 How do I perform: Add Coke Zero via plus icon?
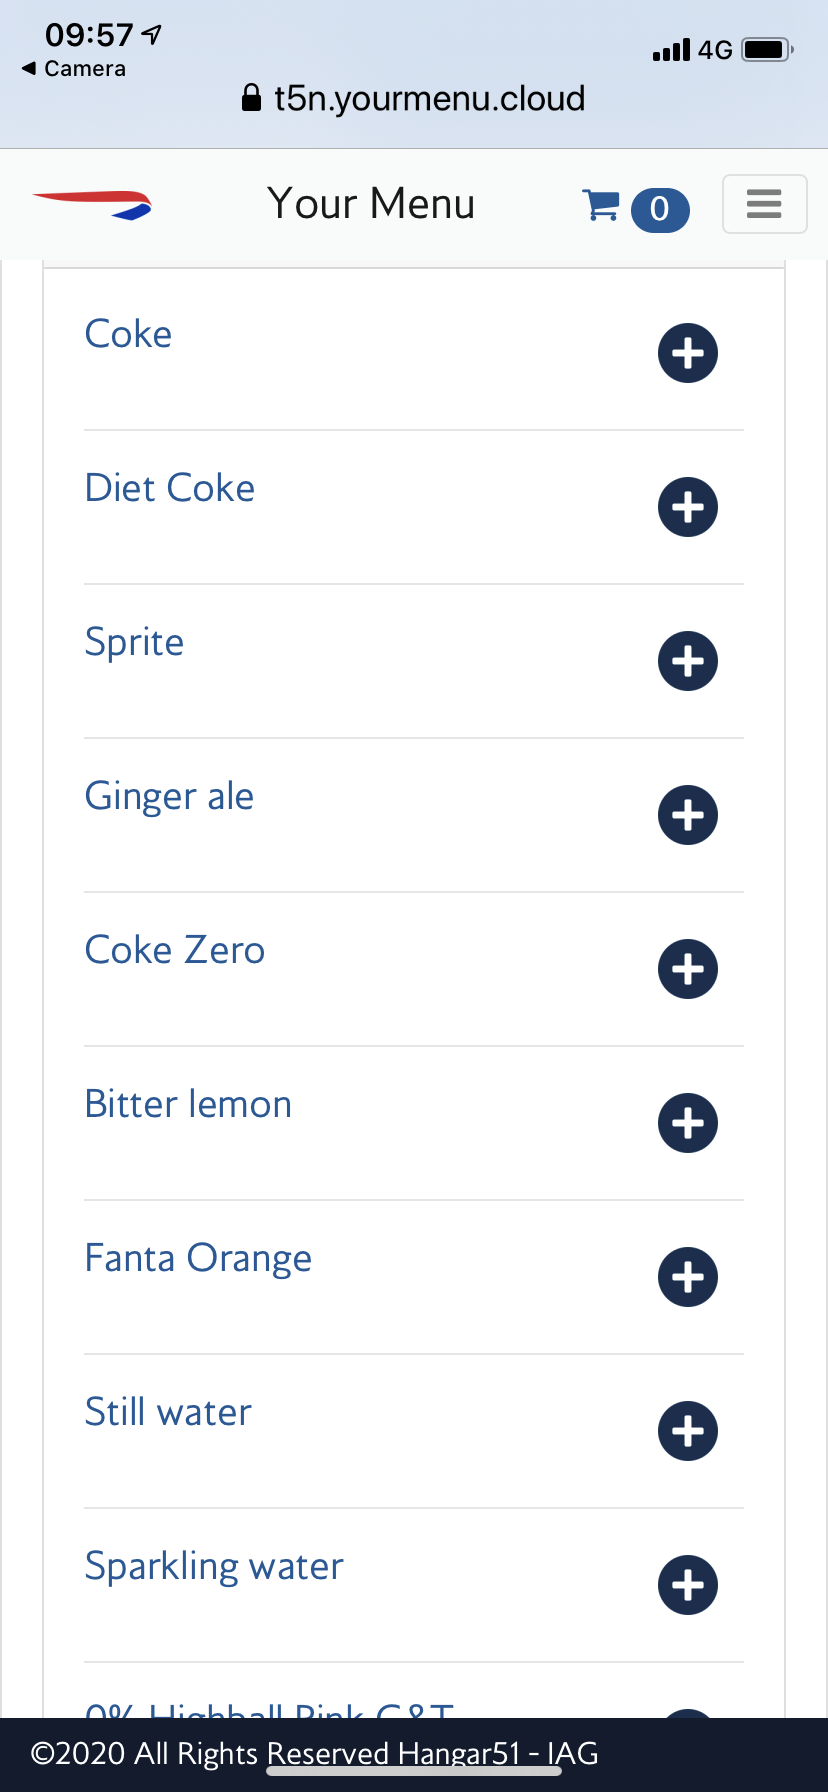[688, 969]
